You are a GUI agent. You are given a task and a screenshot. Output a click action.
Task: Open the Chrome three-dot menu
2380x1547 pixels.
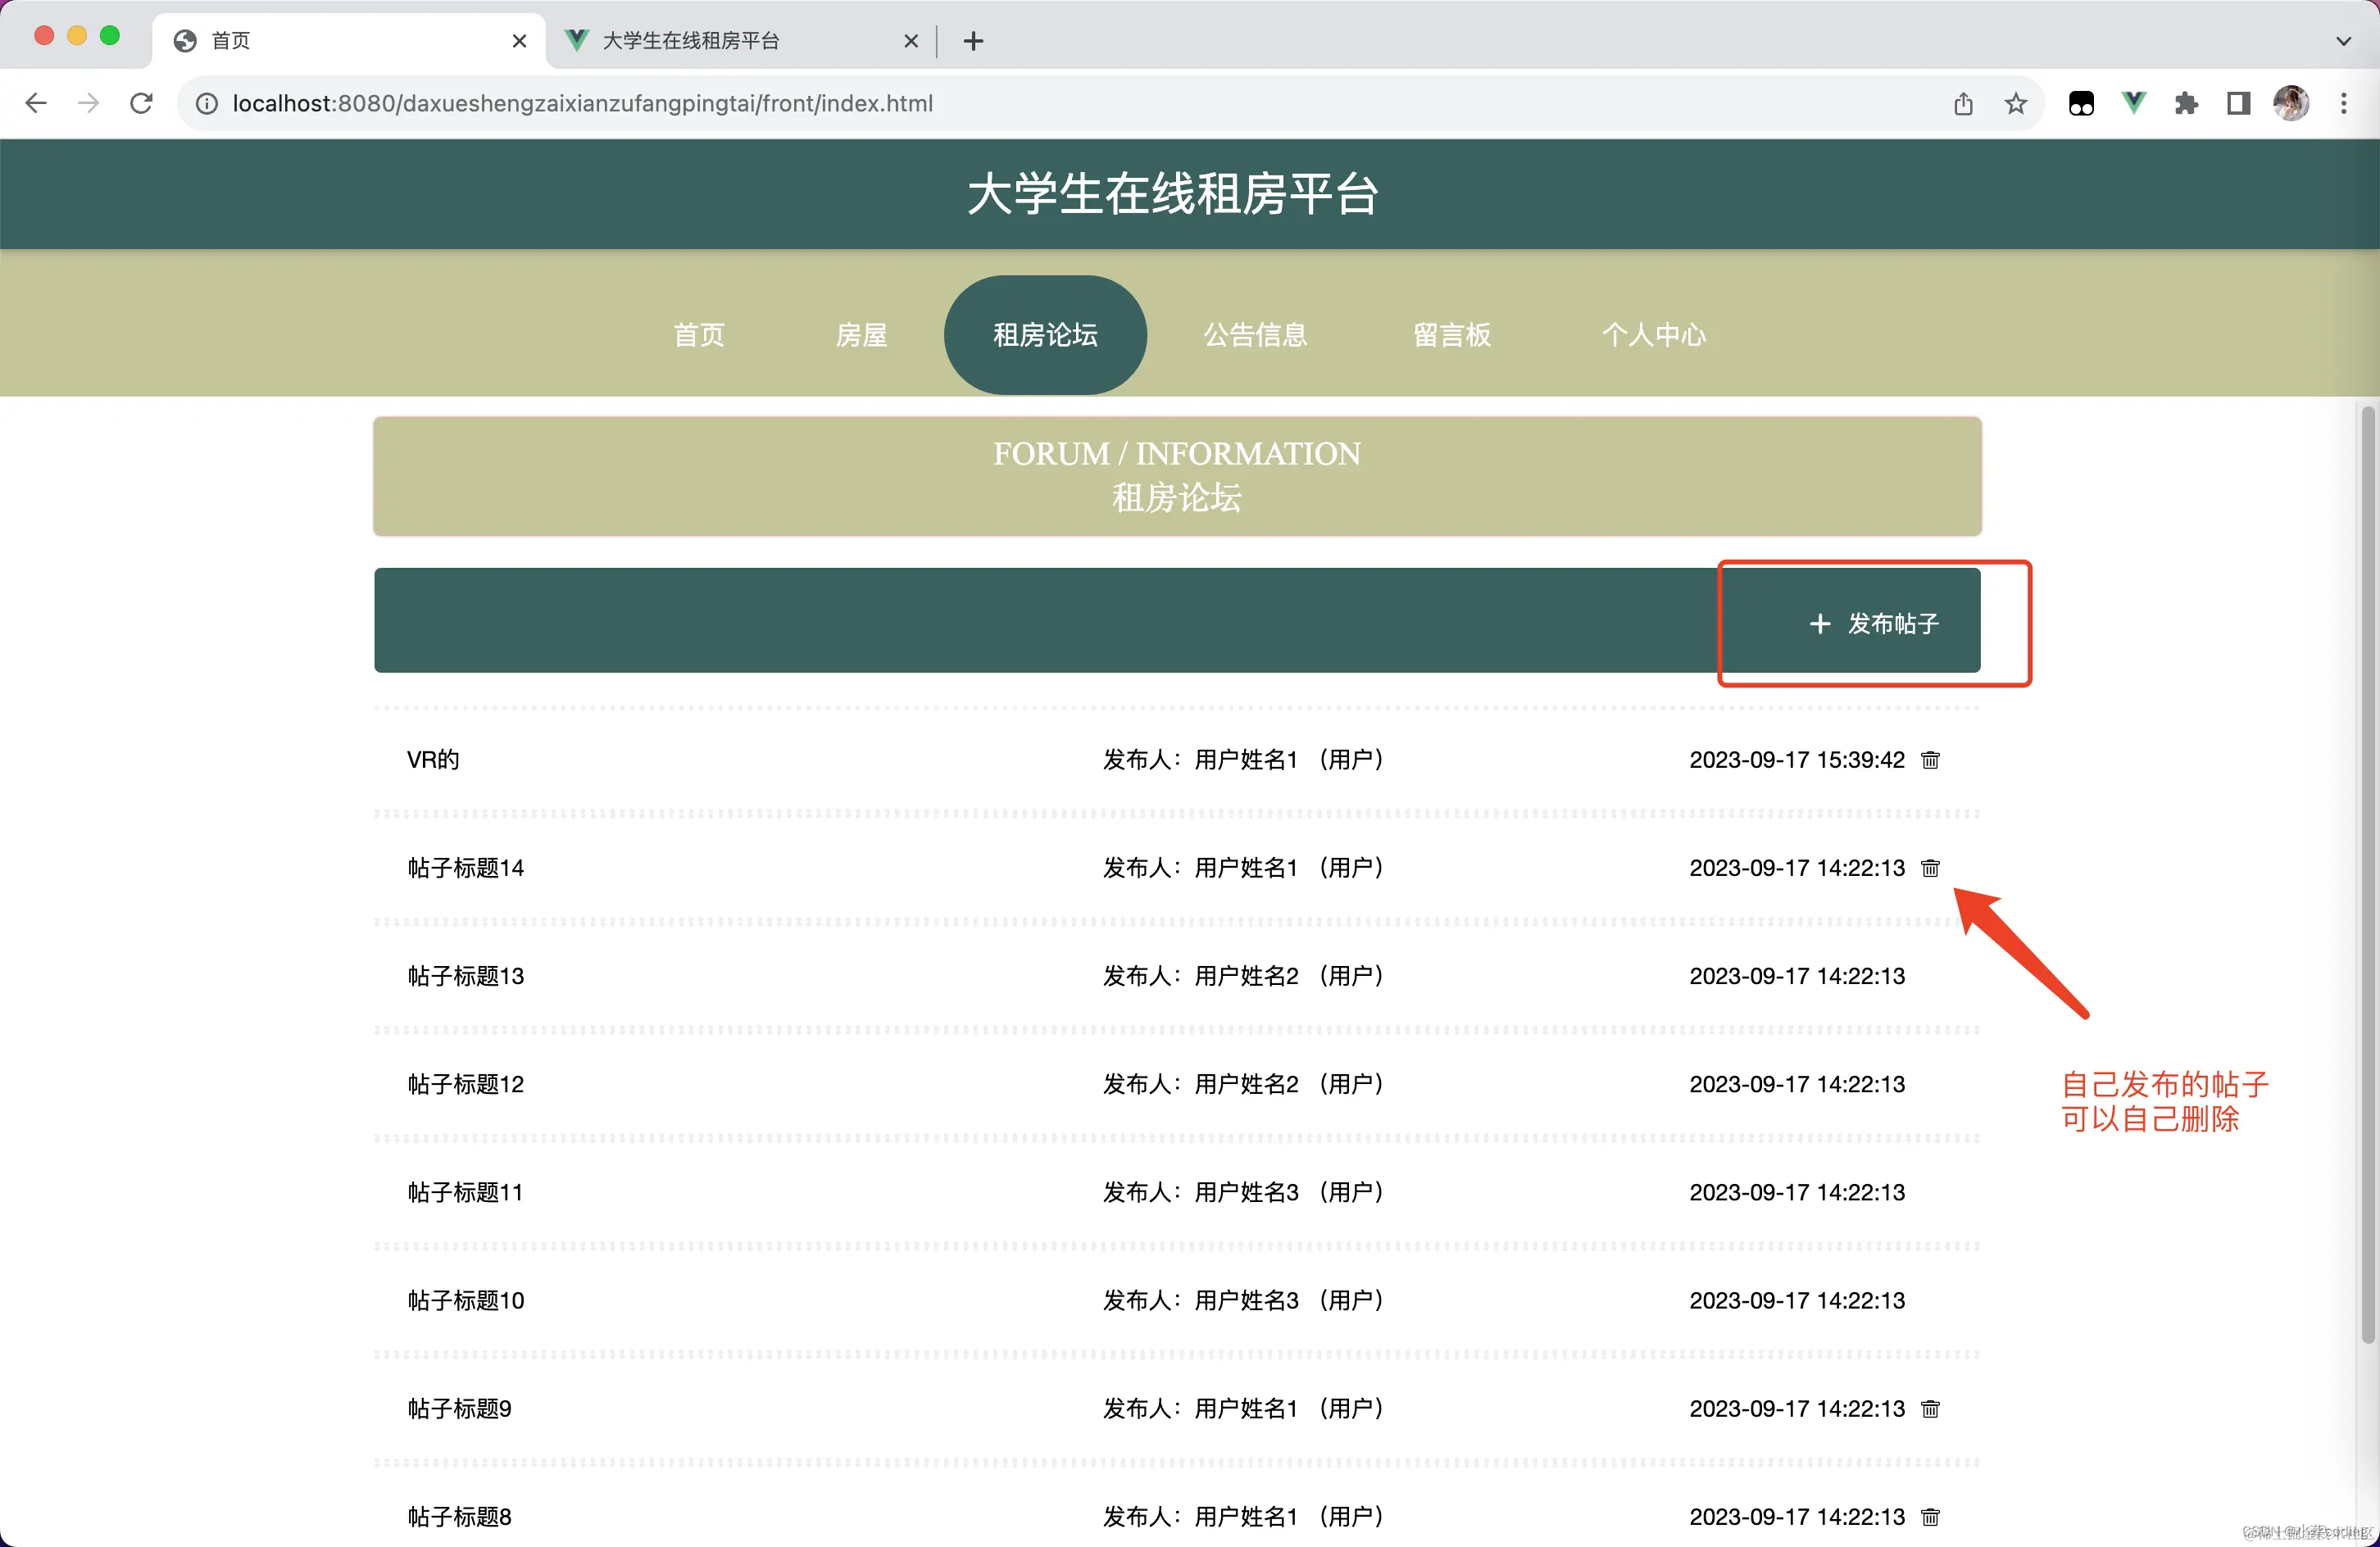[x=2343, y=103]
